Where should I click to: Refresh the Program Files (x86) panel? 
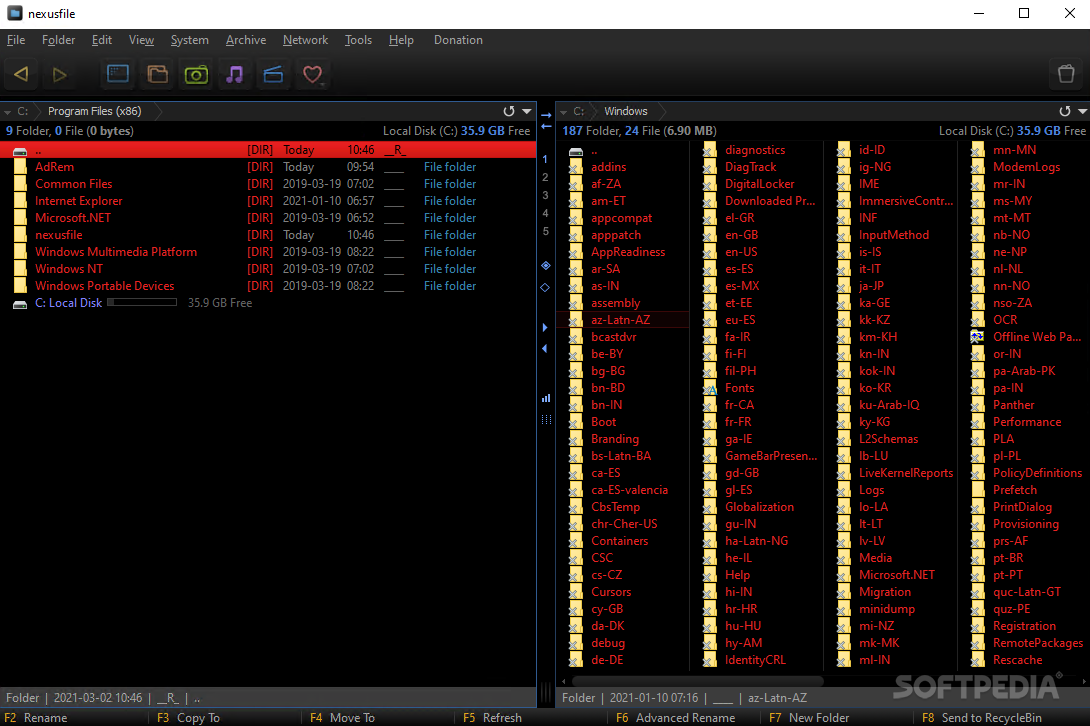pyautogui.click(x=509, y=111)
